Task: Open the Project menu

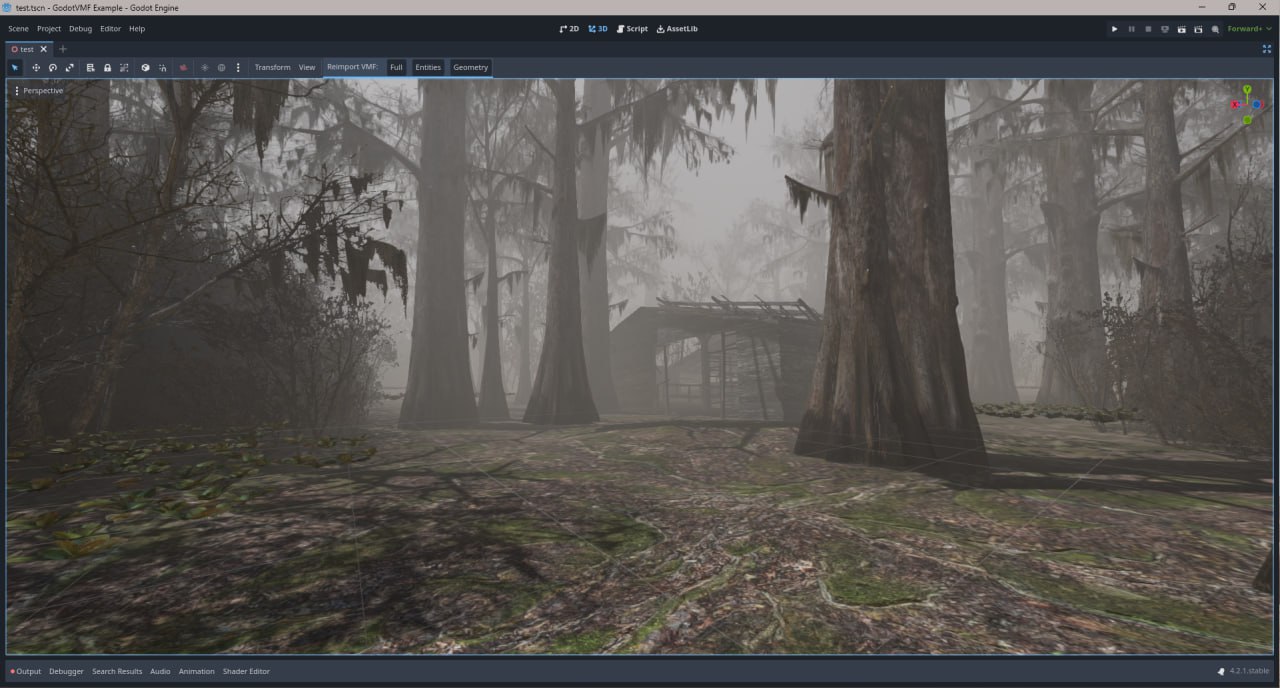Action: 49,29
